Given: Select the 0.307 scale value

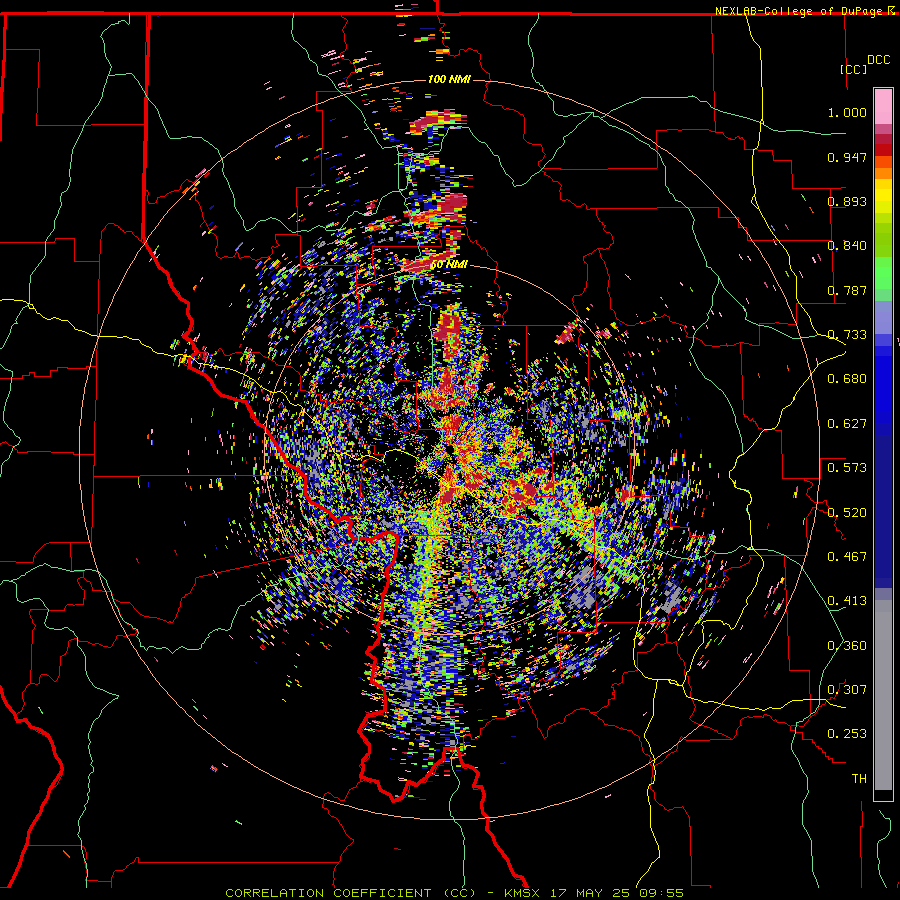Looking at the screenshot, I should click(x=847, y=690).
